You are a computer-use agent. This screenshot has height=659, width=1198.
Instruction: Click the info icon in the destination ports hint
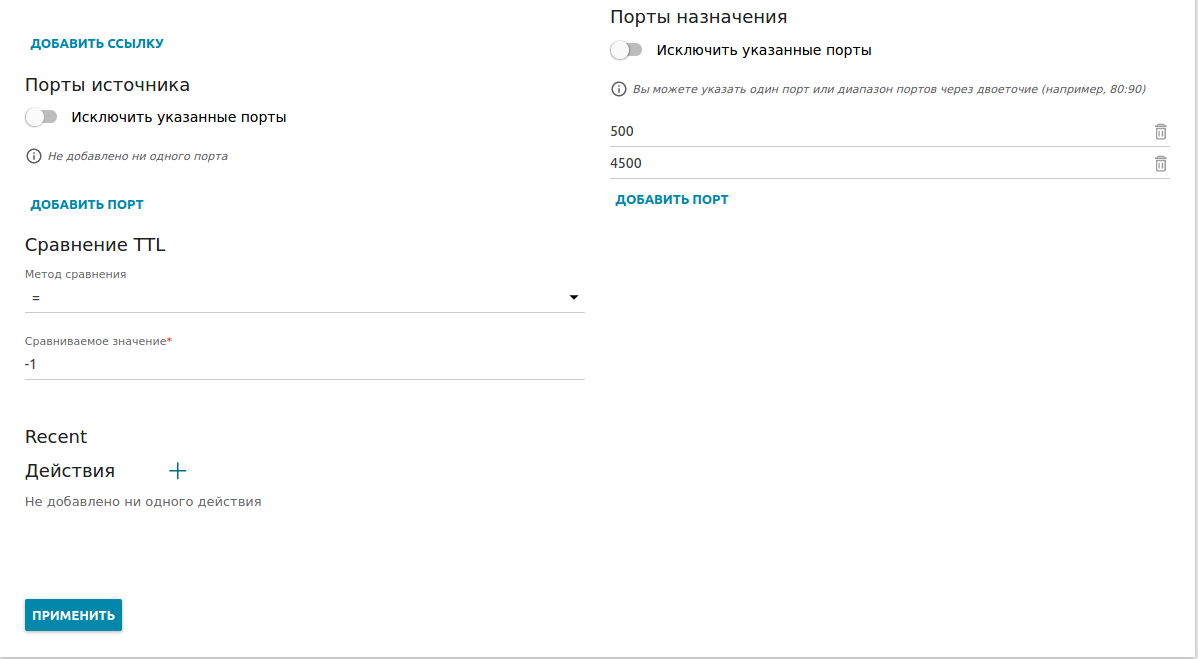(x=619, y=89)
